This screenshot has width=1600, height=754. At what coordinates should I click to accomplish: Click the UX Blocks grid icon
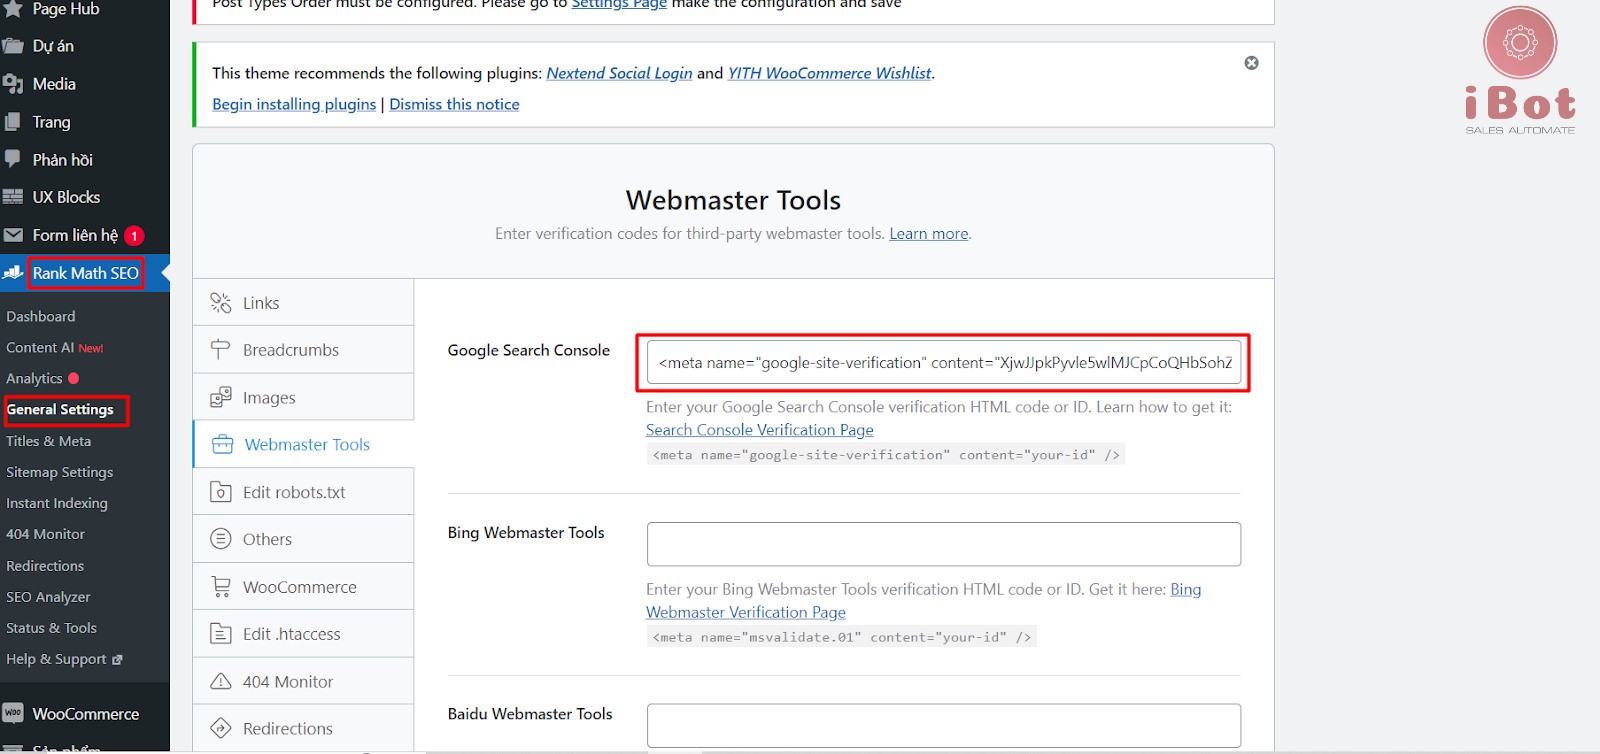13,197
